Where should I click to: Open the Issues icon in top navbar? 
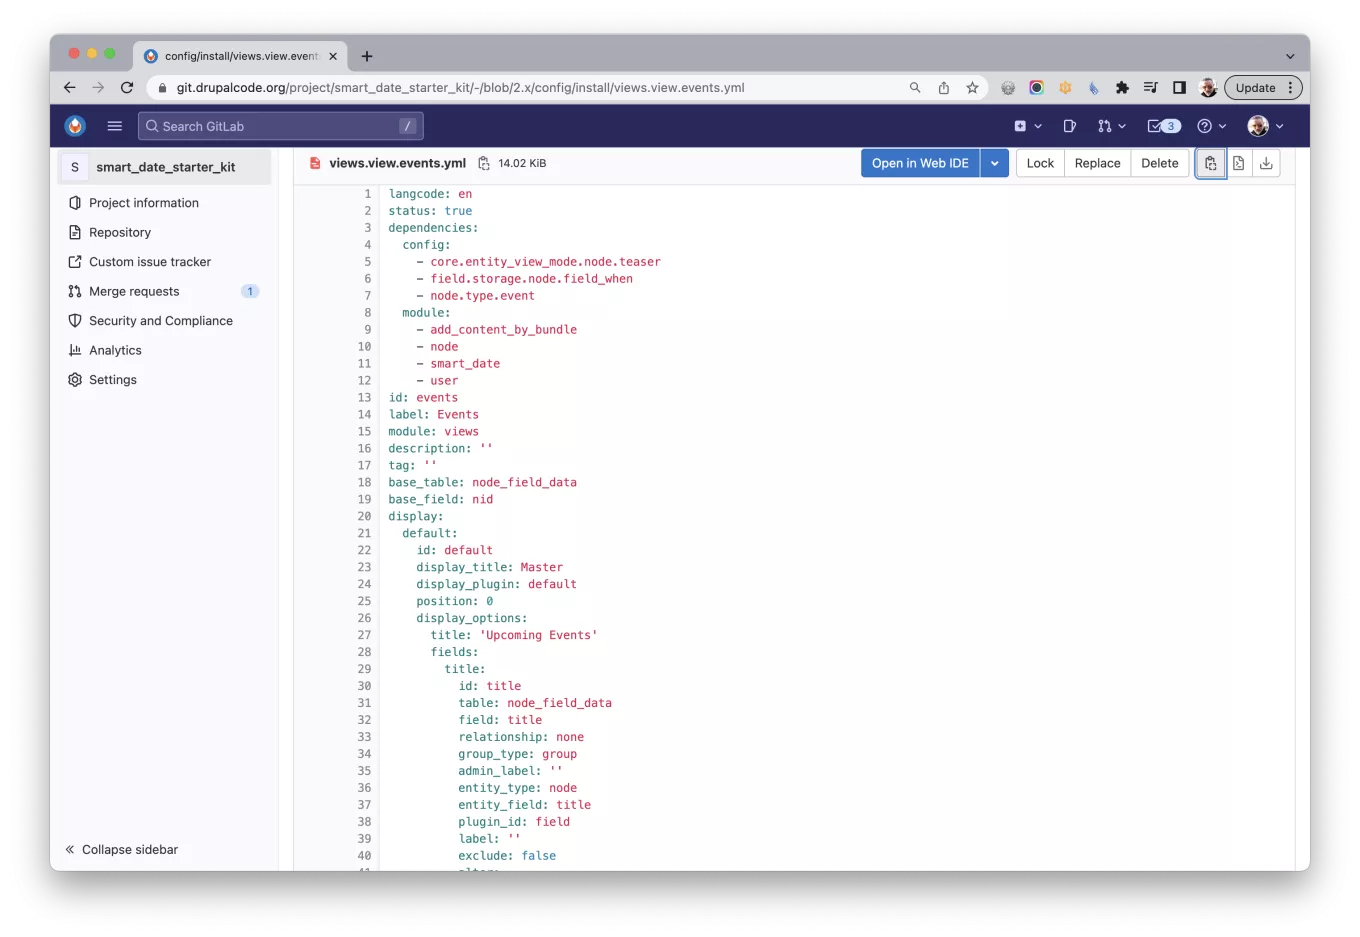tap(1069, 126)
